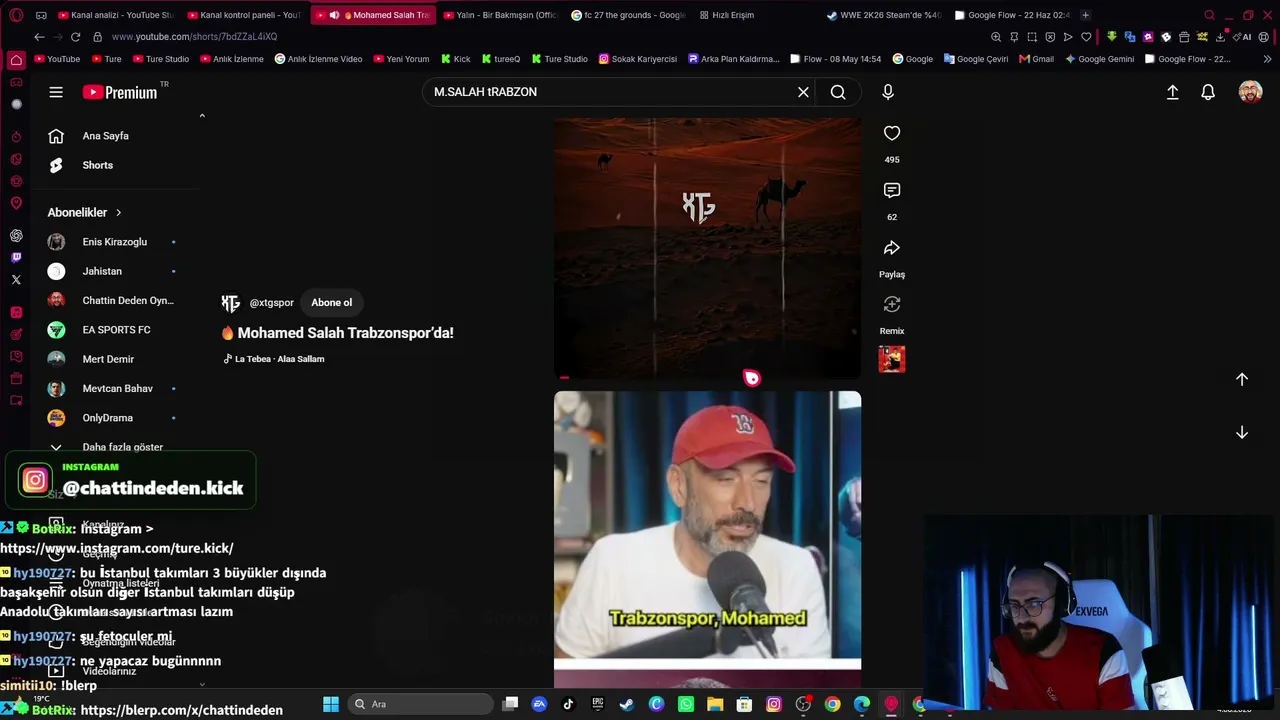The width and height of the screenshot is (1280, 720).
Task: Open the Gmail bookmark
Action: click(1036, 59)
